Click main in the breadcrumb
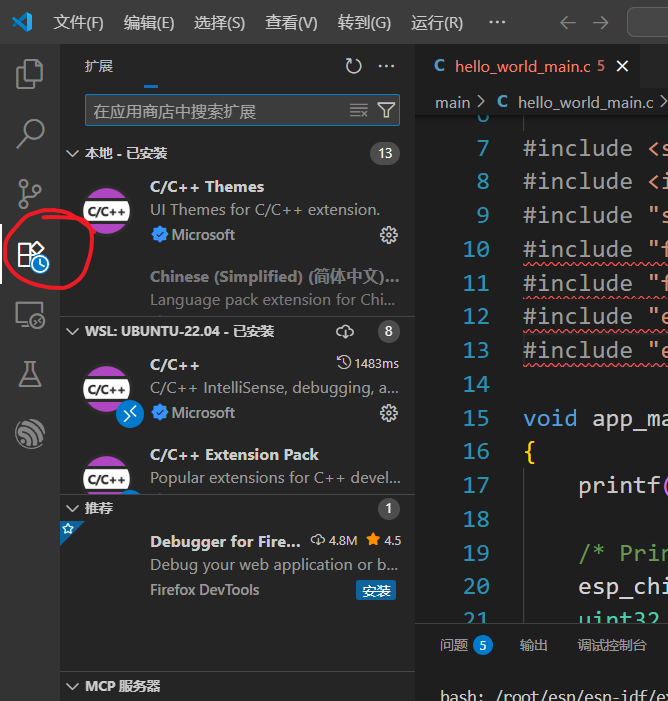 (452, 103)
